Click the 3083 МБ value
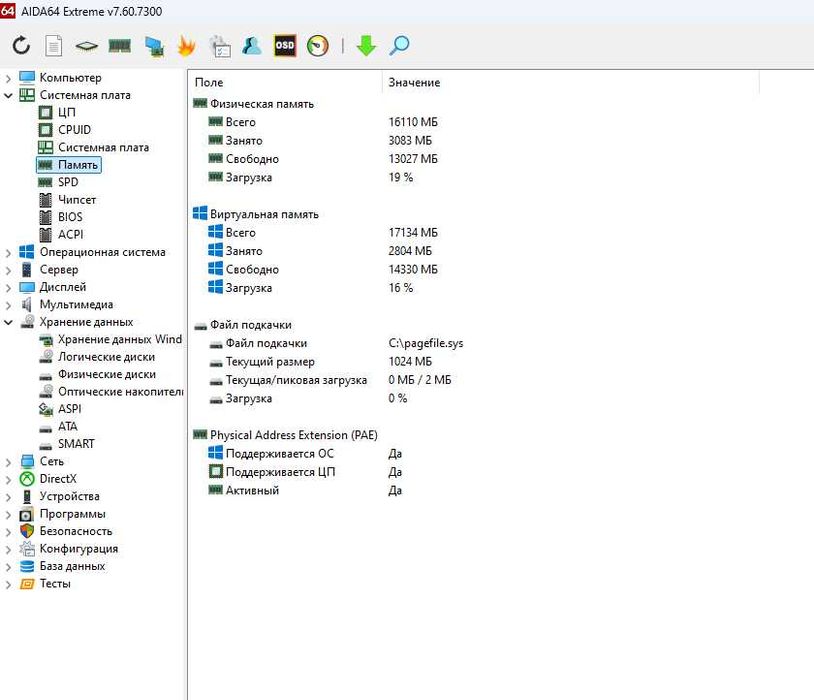Image resolution: width=814 pixels, height=700 pixels. coord(410,141)
